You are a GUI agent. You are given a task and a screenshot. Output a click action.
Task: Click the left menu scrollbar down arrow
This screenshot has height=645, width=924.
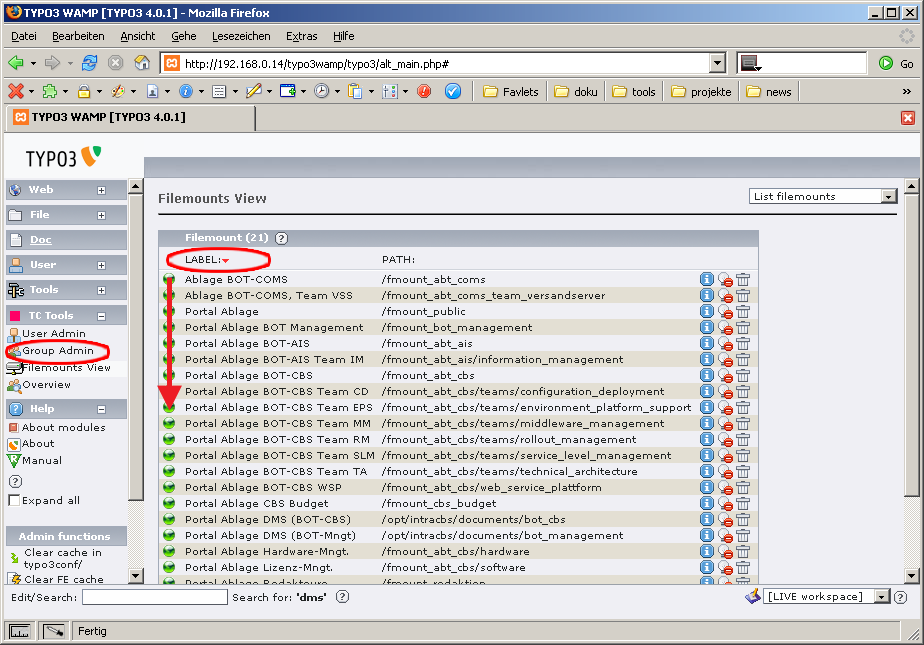136,575
